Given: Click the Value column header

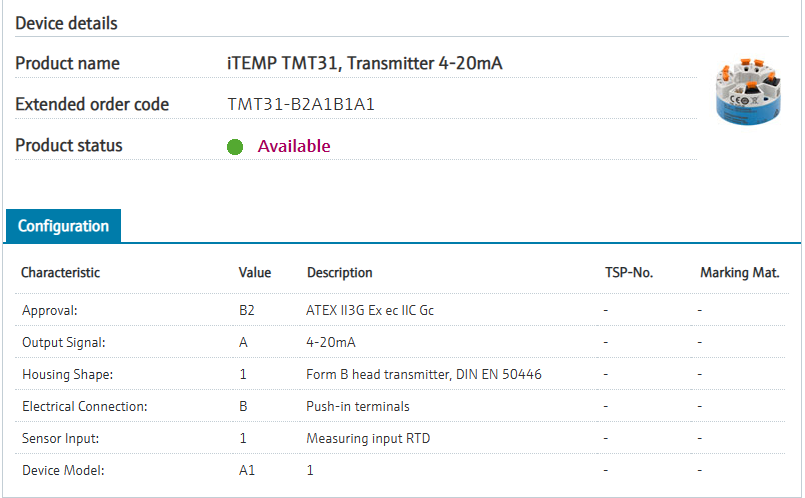Looking at the screenshot, I should (x=255, y=272).
